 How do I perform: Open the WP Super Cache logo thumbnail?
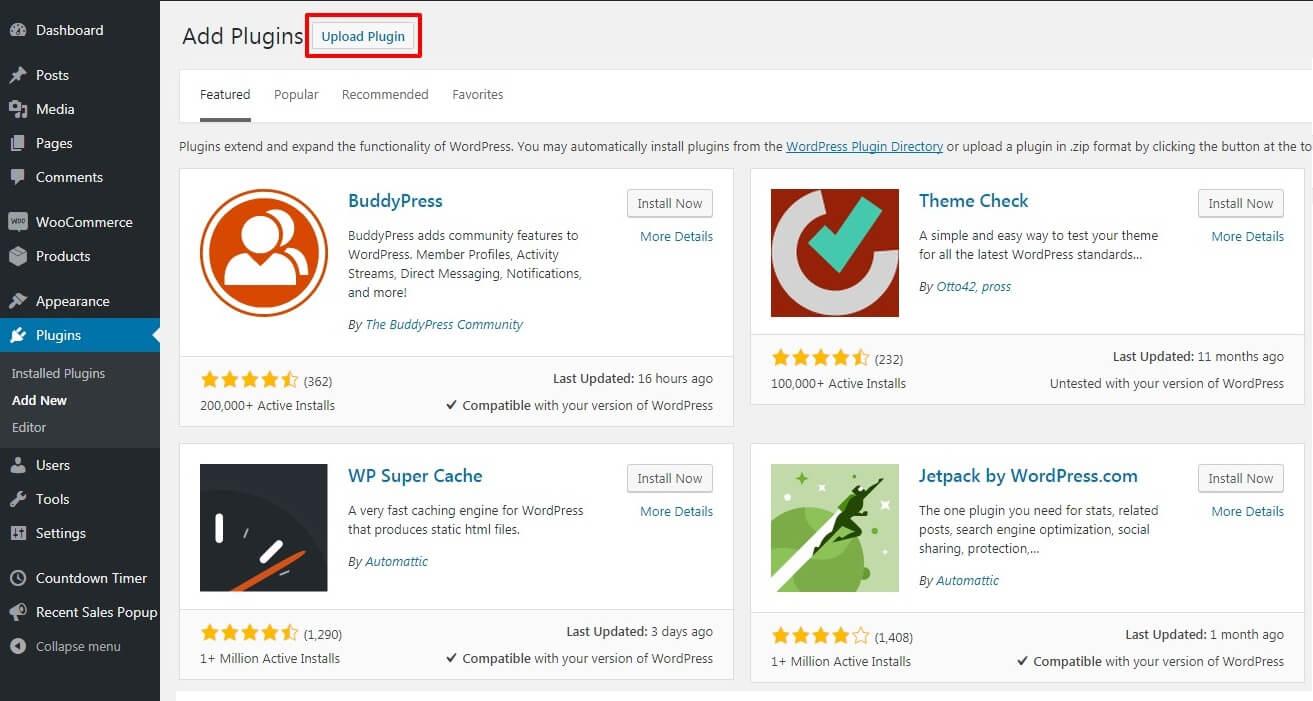pyautogui.click(x=264, y=528)
